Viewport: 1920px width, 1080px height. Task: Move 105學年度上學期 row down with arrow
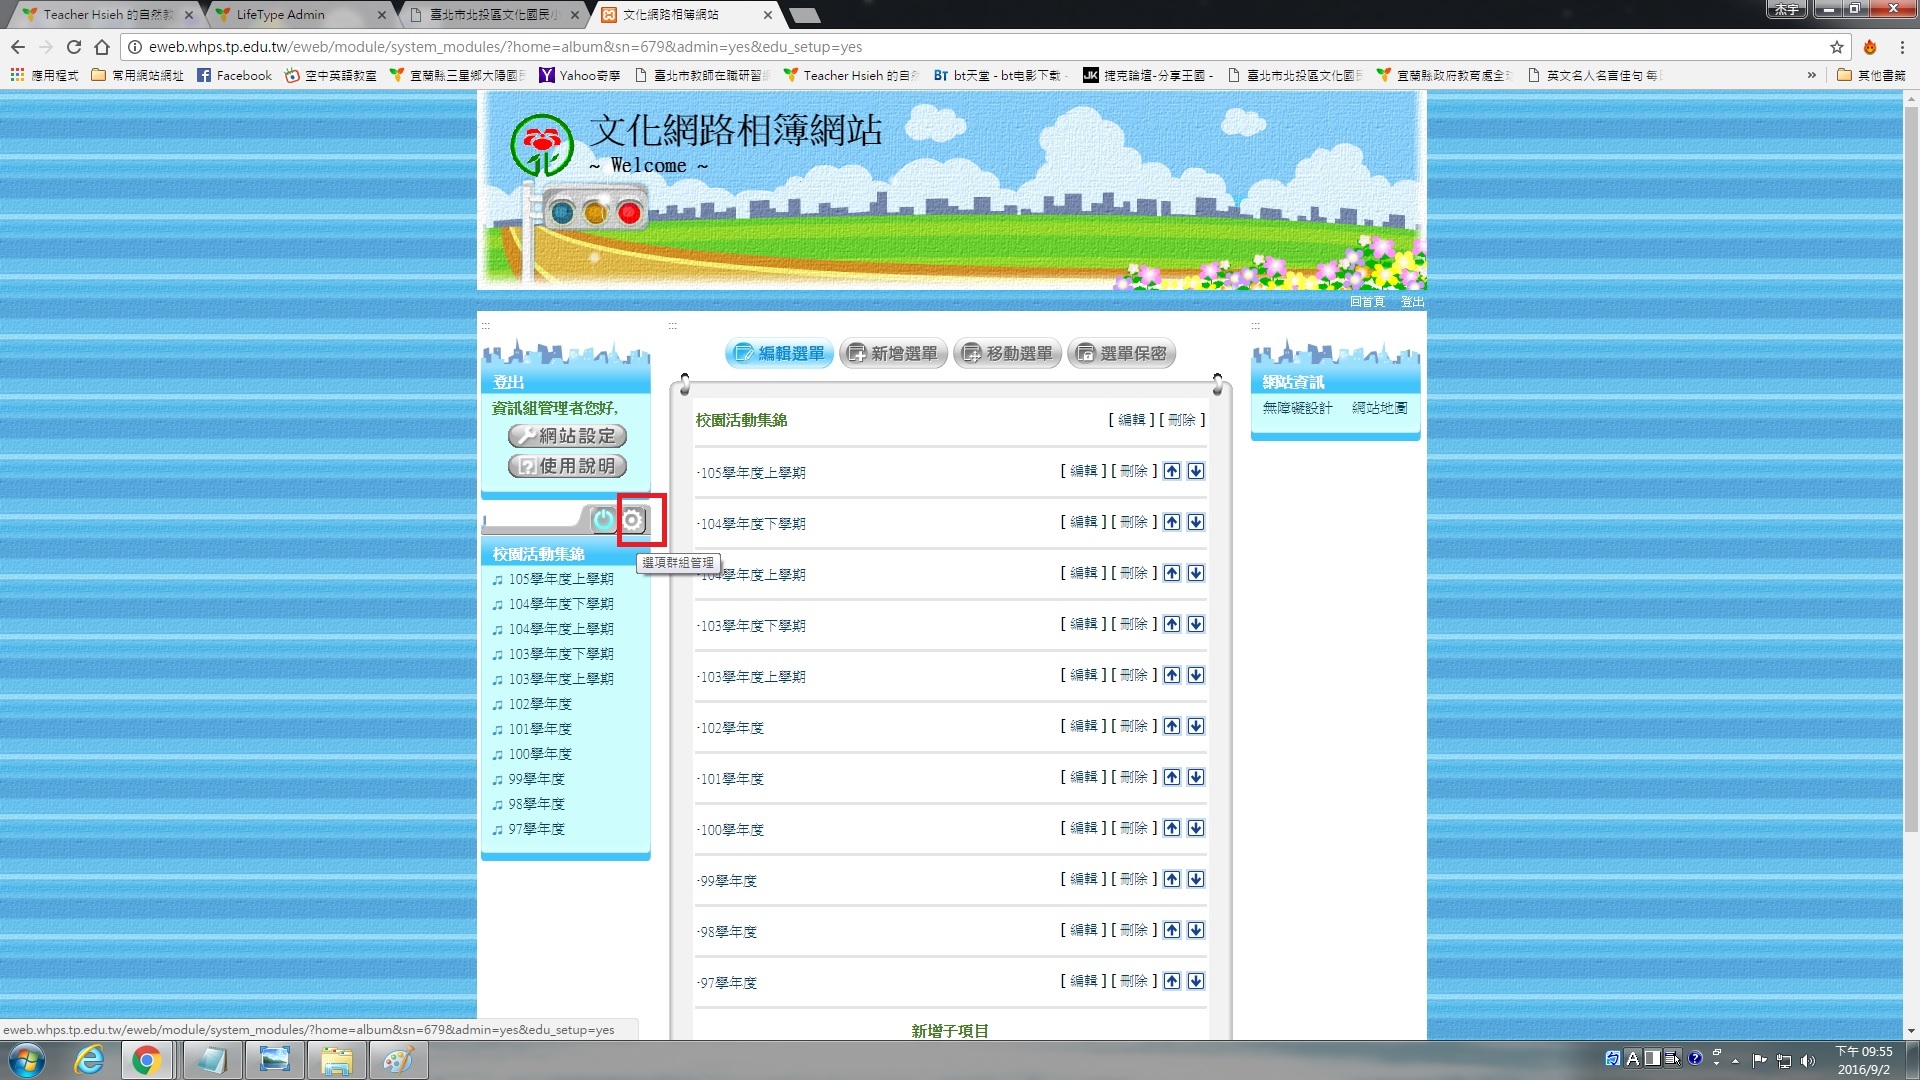pos(1196,471)
